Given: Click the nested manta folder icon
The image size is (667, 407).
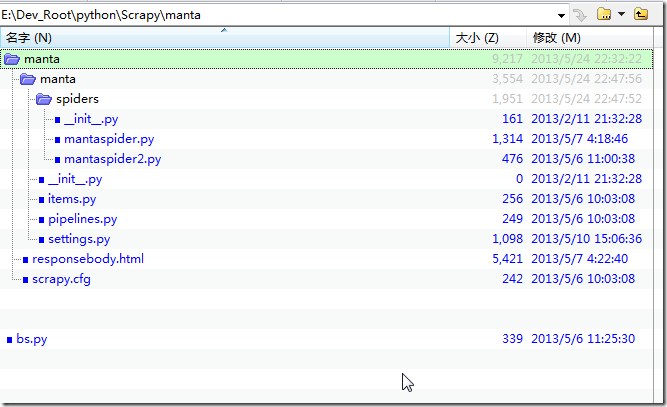Looking at the screenshot, I should 28,79.
